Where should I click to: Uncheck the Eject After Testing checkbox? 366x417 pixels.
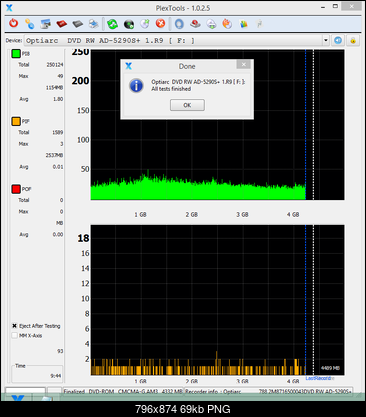point(15,326)
